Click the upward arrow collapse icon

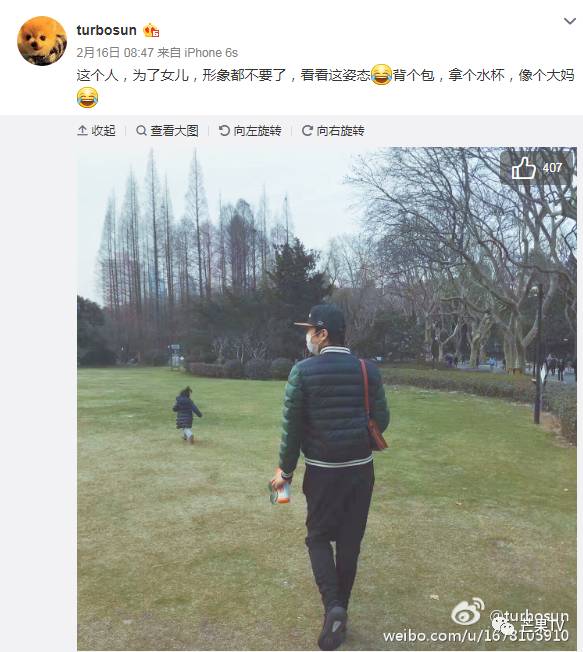click(x=82, y=131)
